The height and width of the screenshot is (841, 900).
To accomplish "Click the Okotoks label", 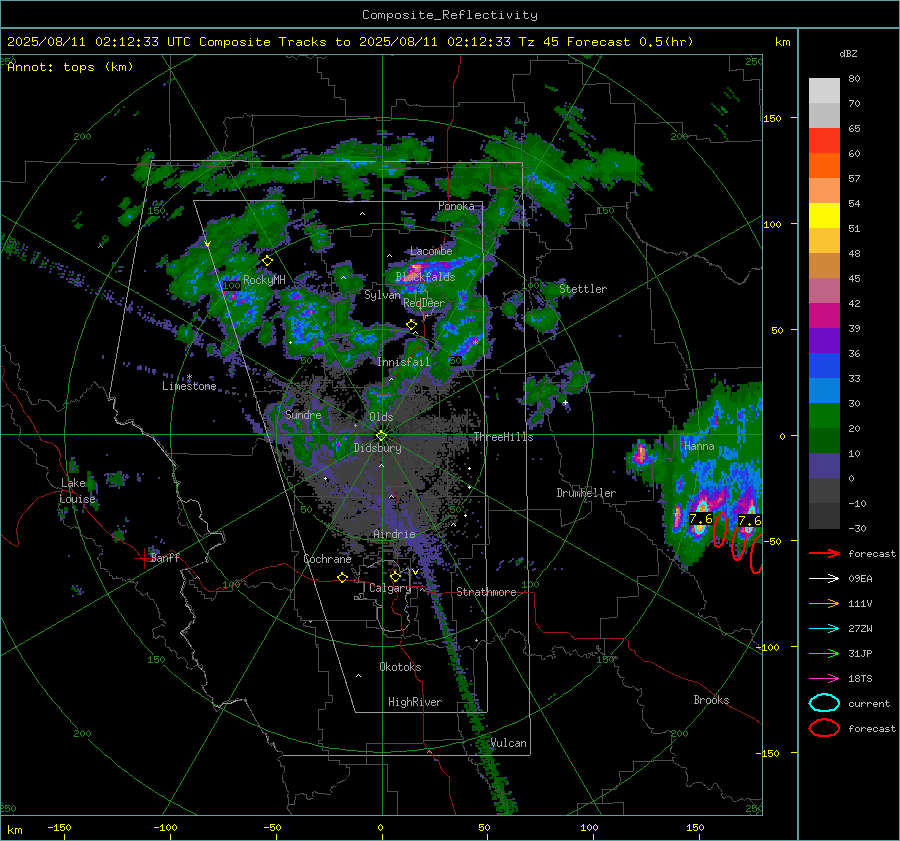I will tap(400, 667).
